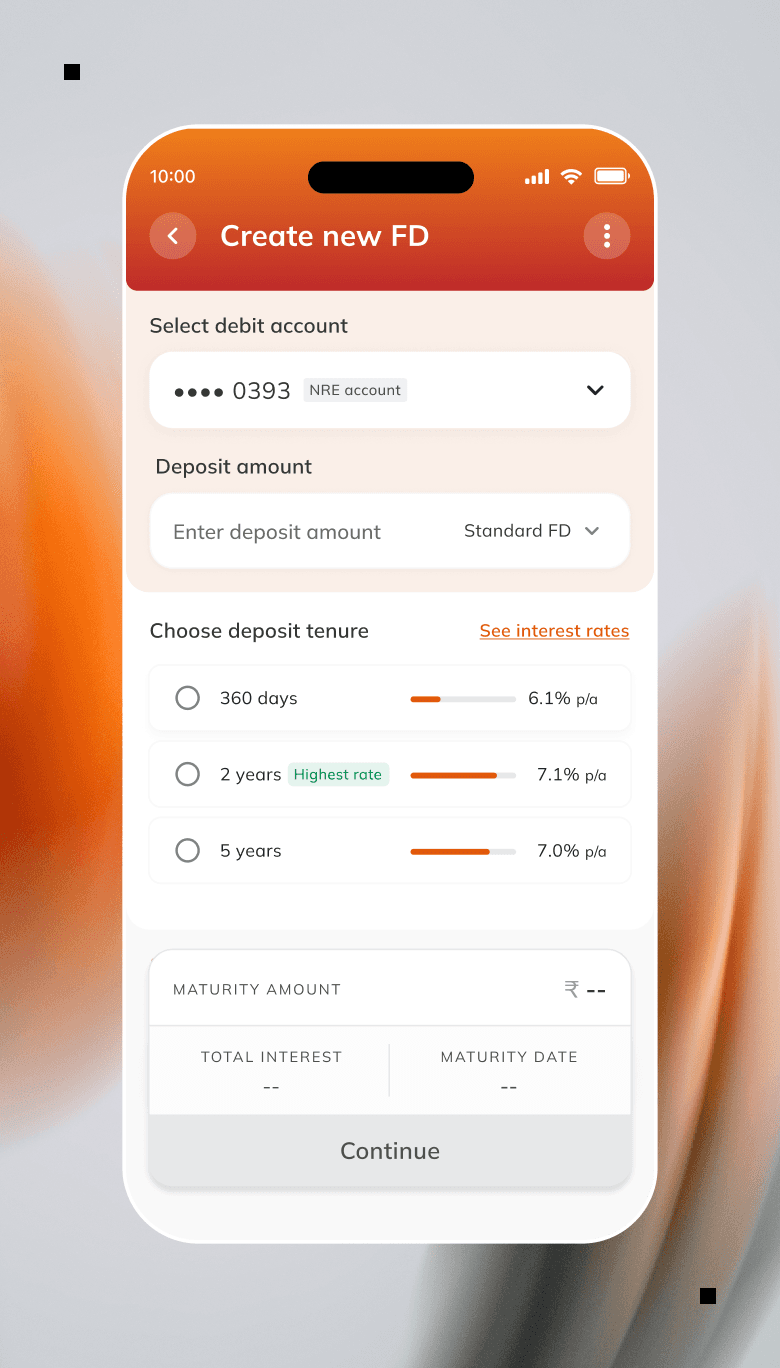Open See interest rates link
The width and height of the screenshot is (780, 1368).
point(554,631)
